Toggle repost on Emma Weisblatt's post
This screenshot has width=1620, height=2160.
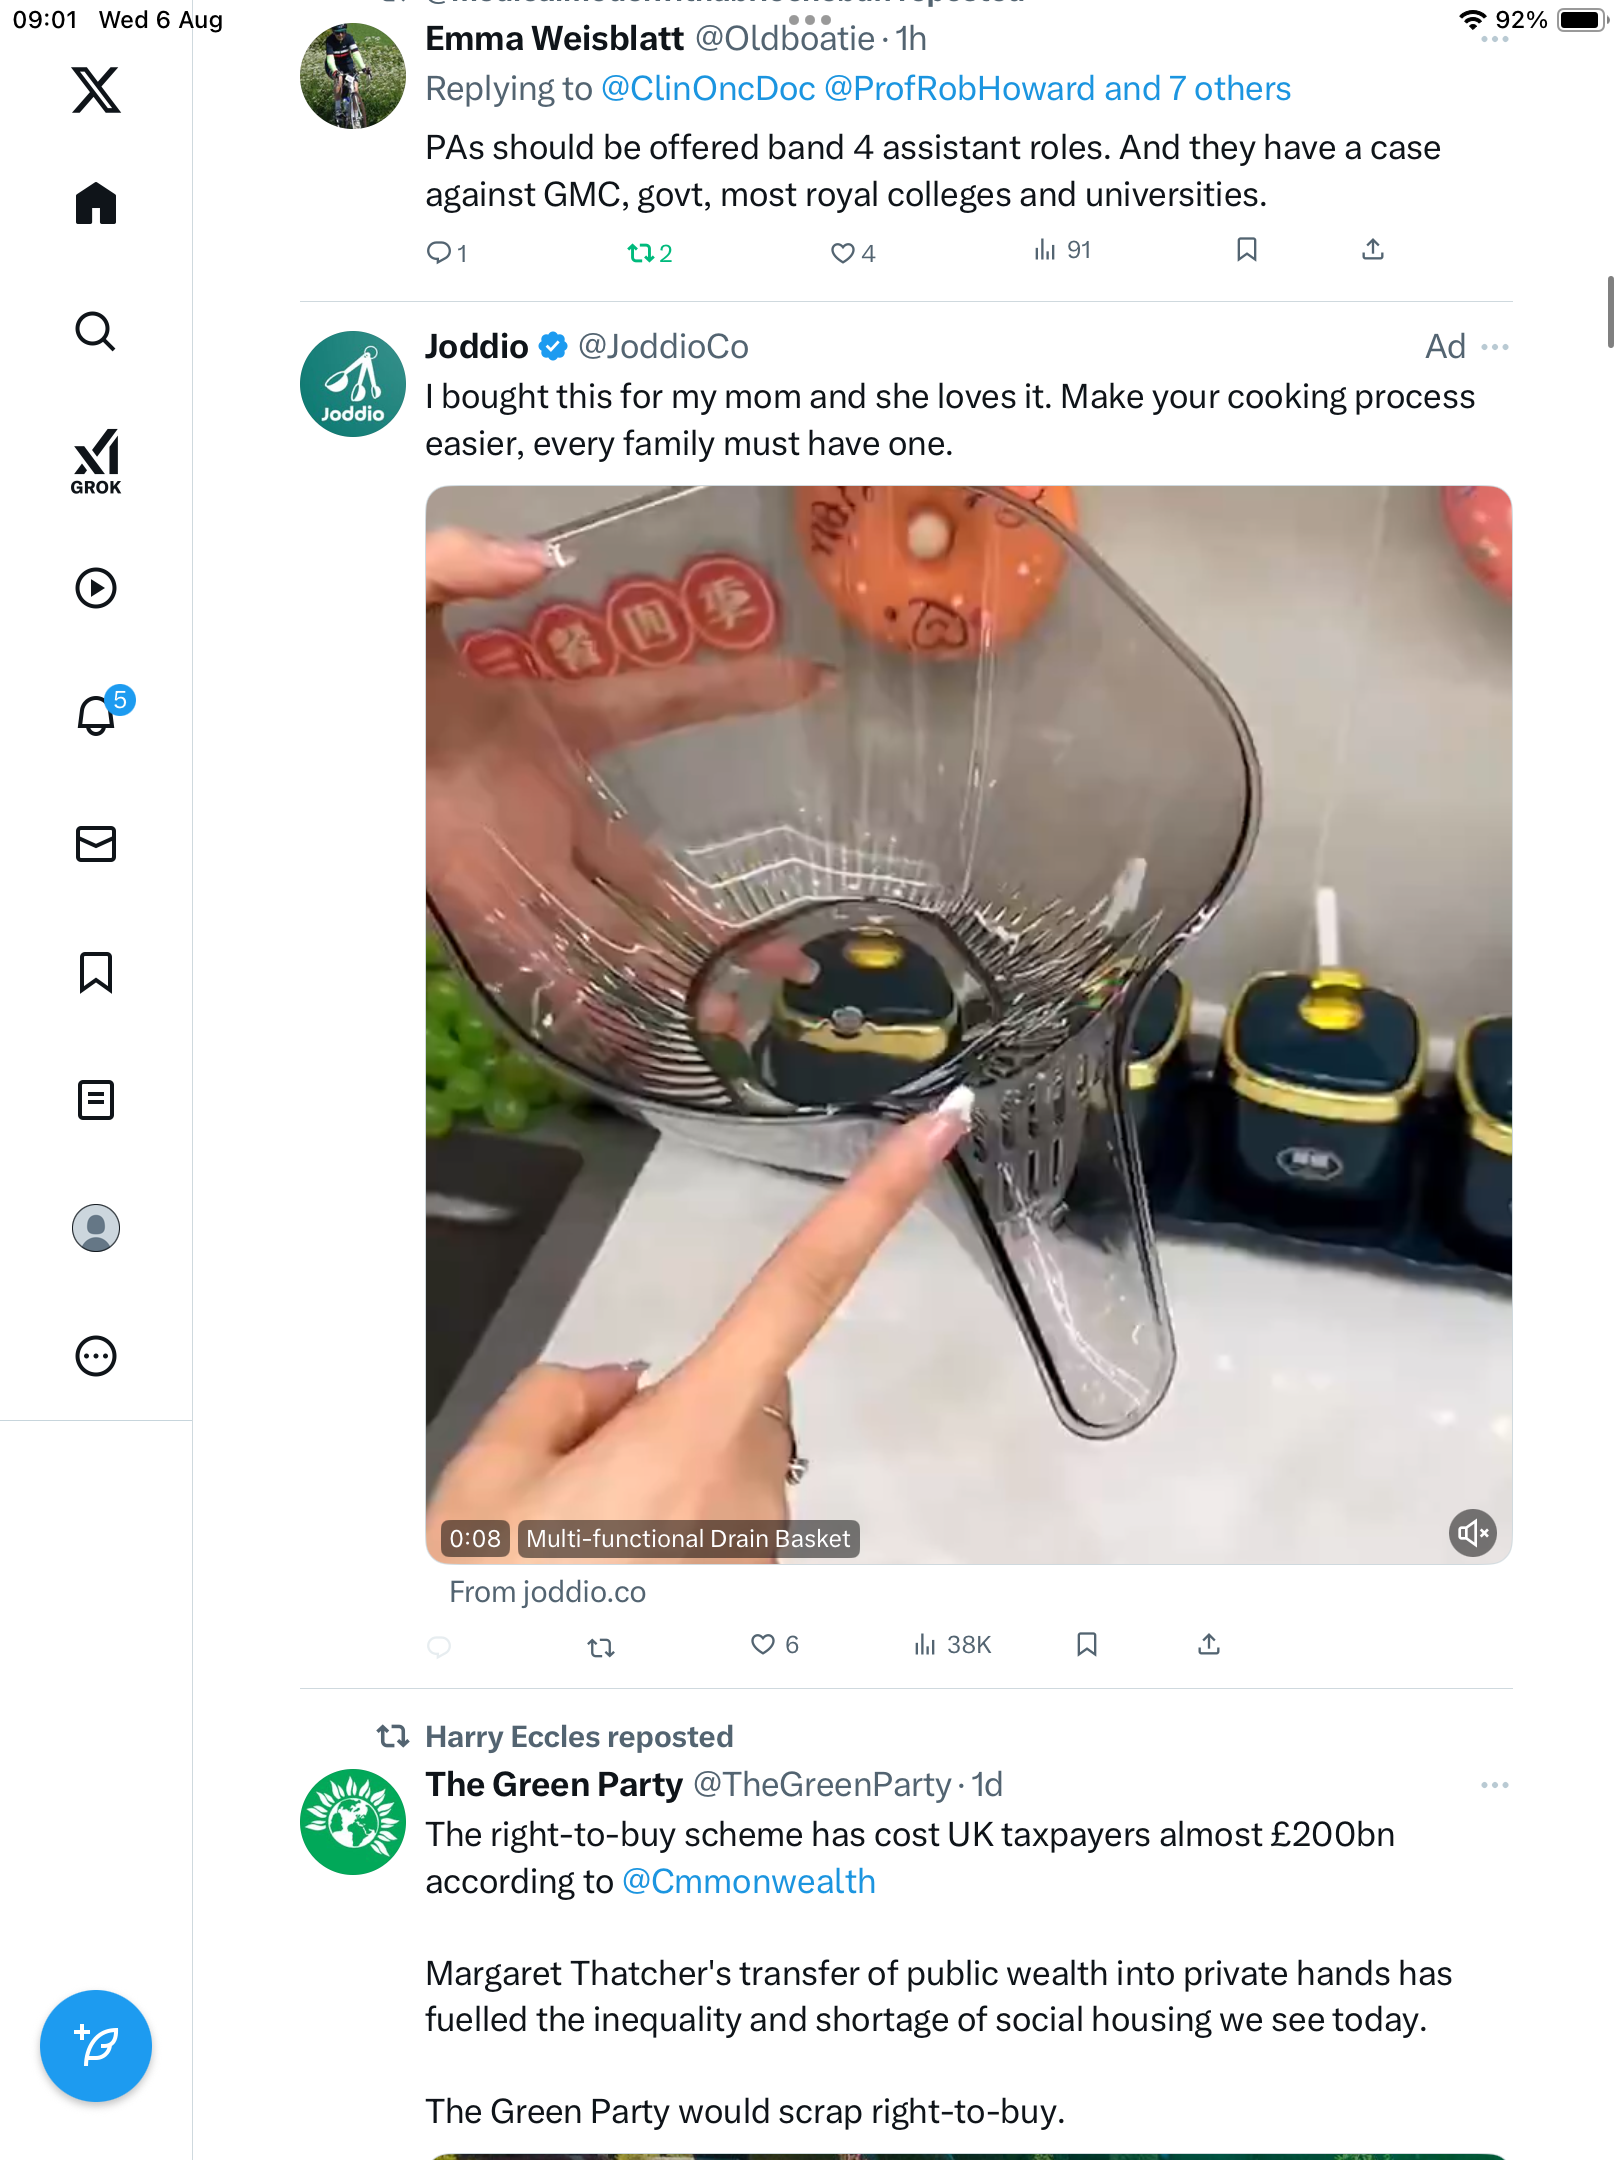pyautogui.click(x=641, y=253)
